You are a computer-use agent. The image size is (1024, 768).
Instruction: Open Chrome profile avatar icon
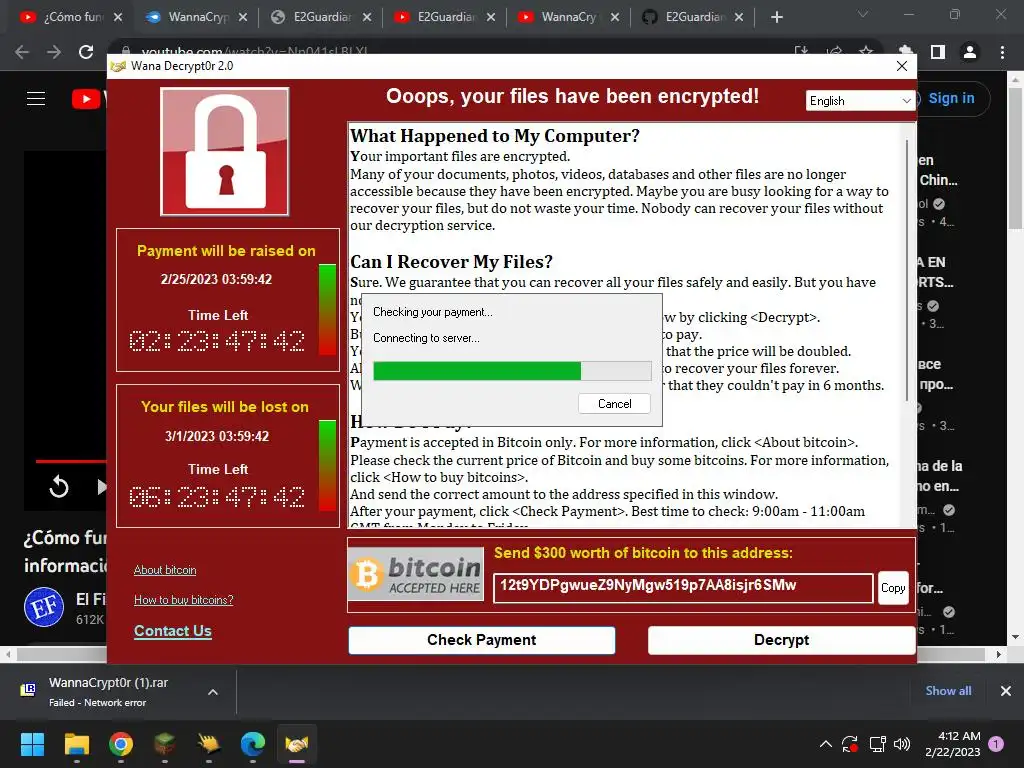click(970, 52)
